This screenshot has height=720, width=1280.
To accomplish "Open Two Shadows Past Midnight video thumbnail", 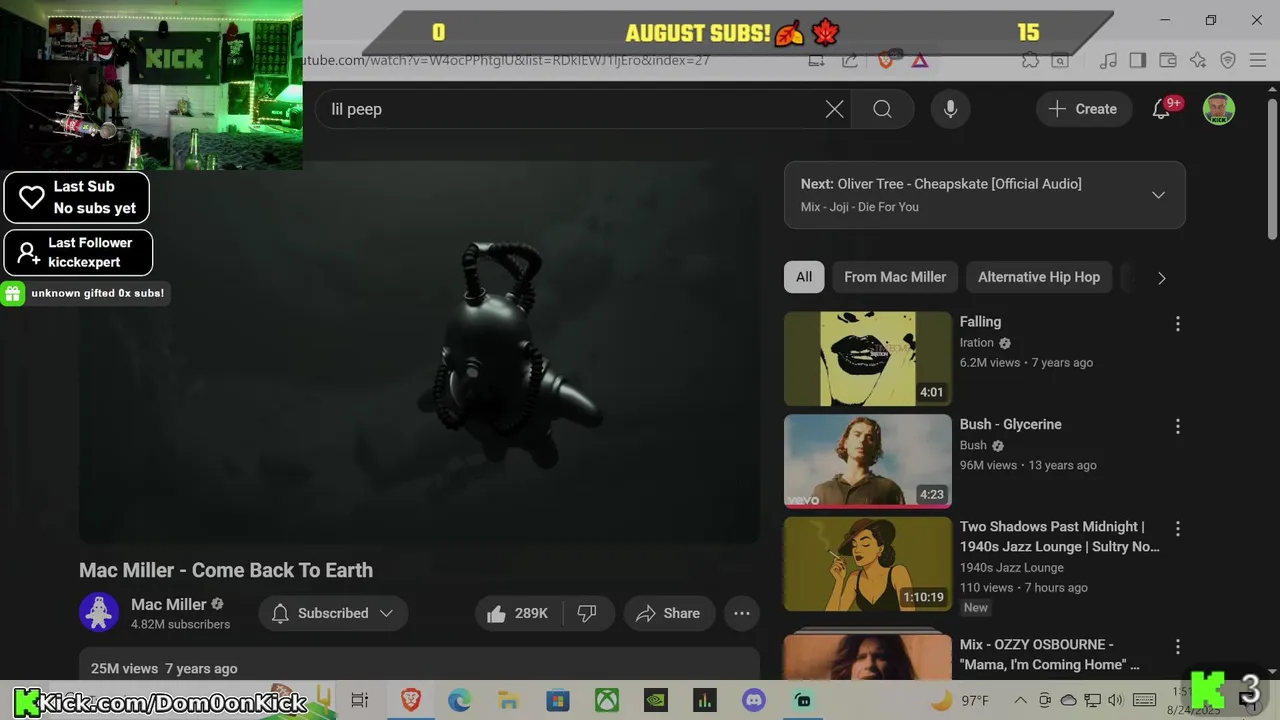I will (868, 564).
